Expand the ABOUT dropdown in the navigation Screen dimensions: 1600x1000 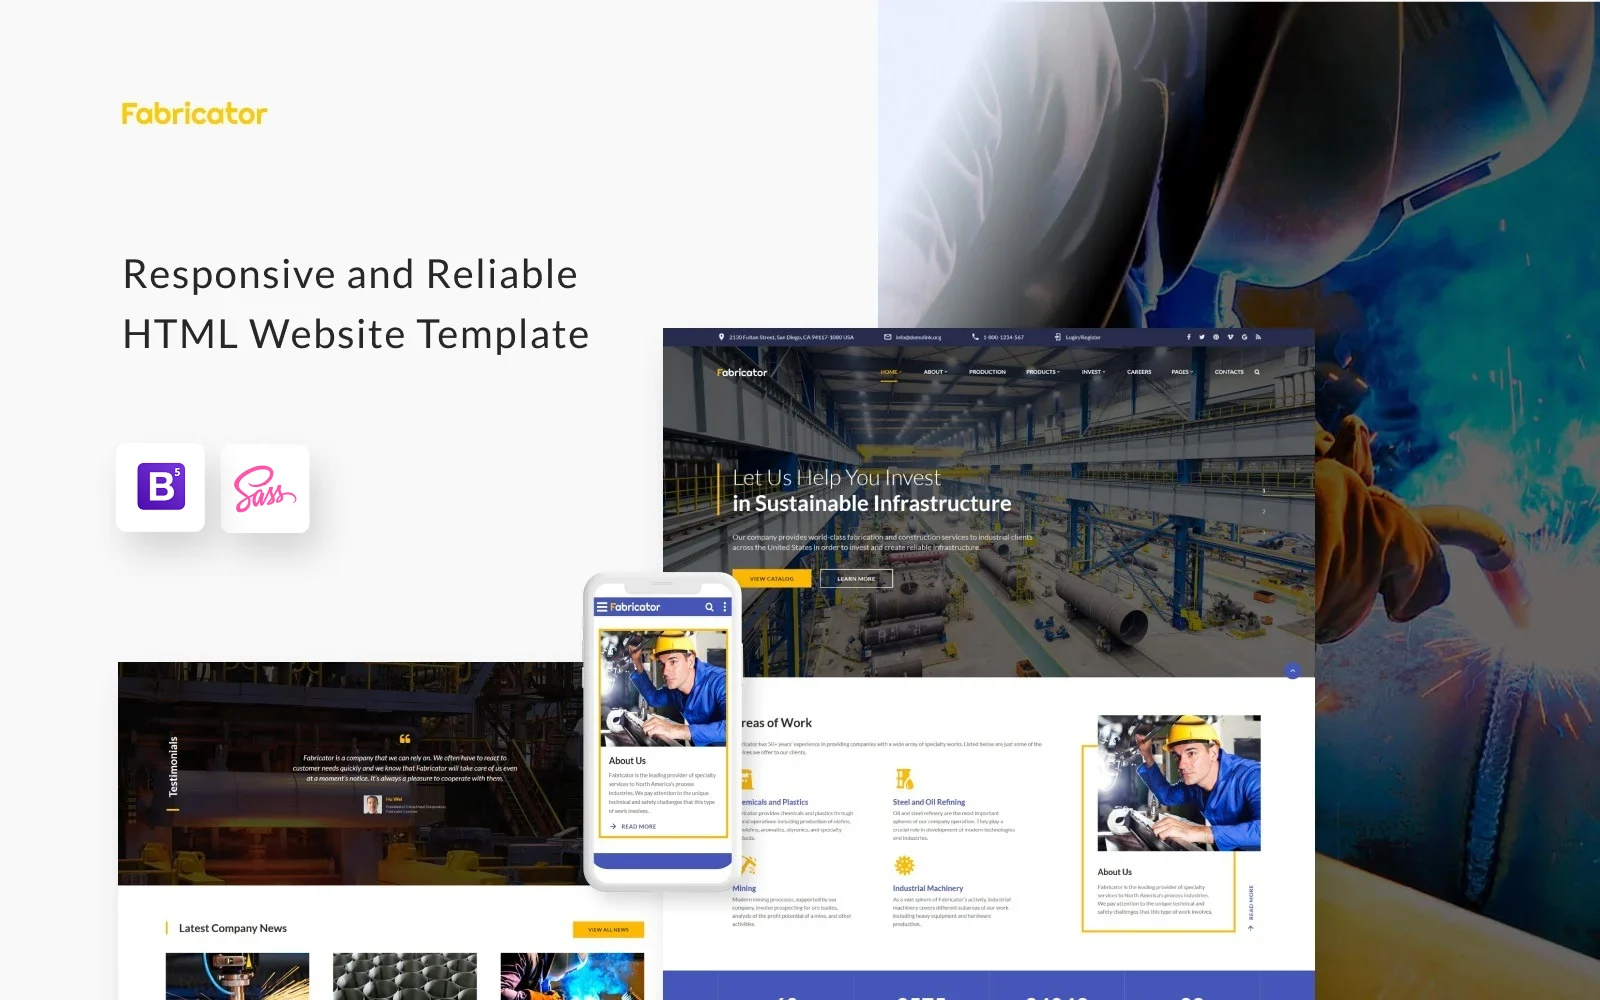(934, 371)
